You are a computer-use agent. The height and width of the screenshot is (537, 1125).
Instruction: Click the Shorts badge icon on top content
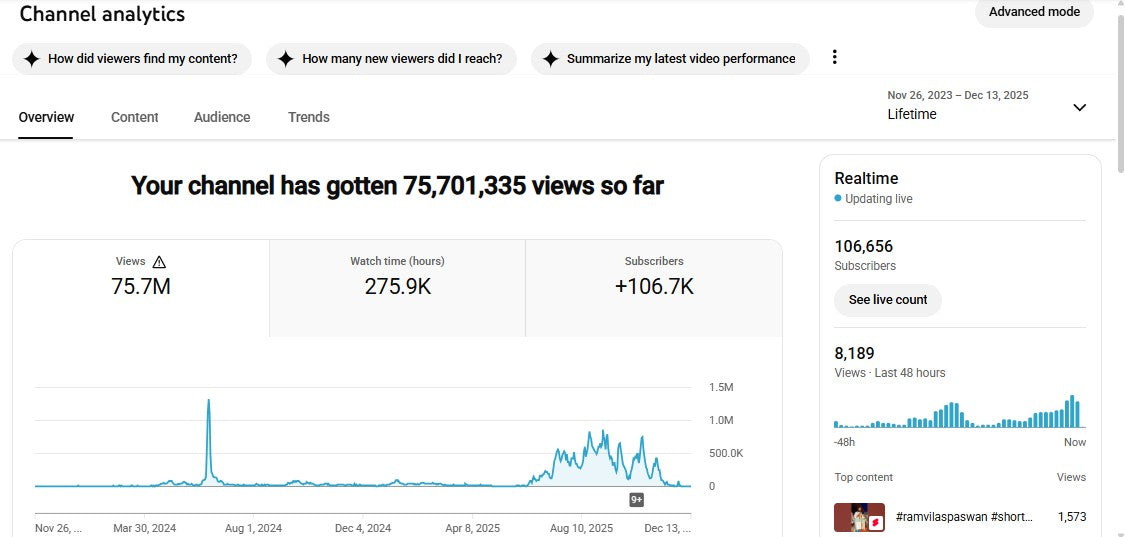[875, 523]
